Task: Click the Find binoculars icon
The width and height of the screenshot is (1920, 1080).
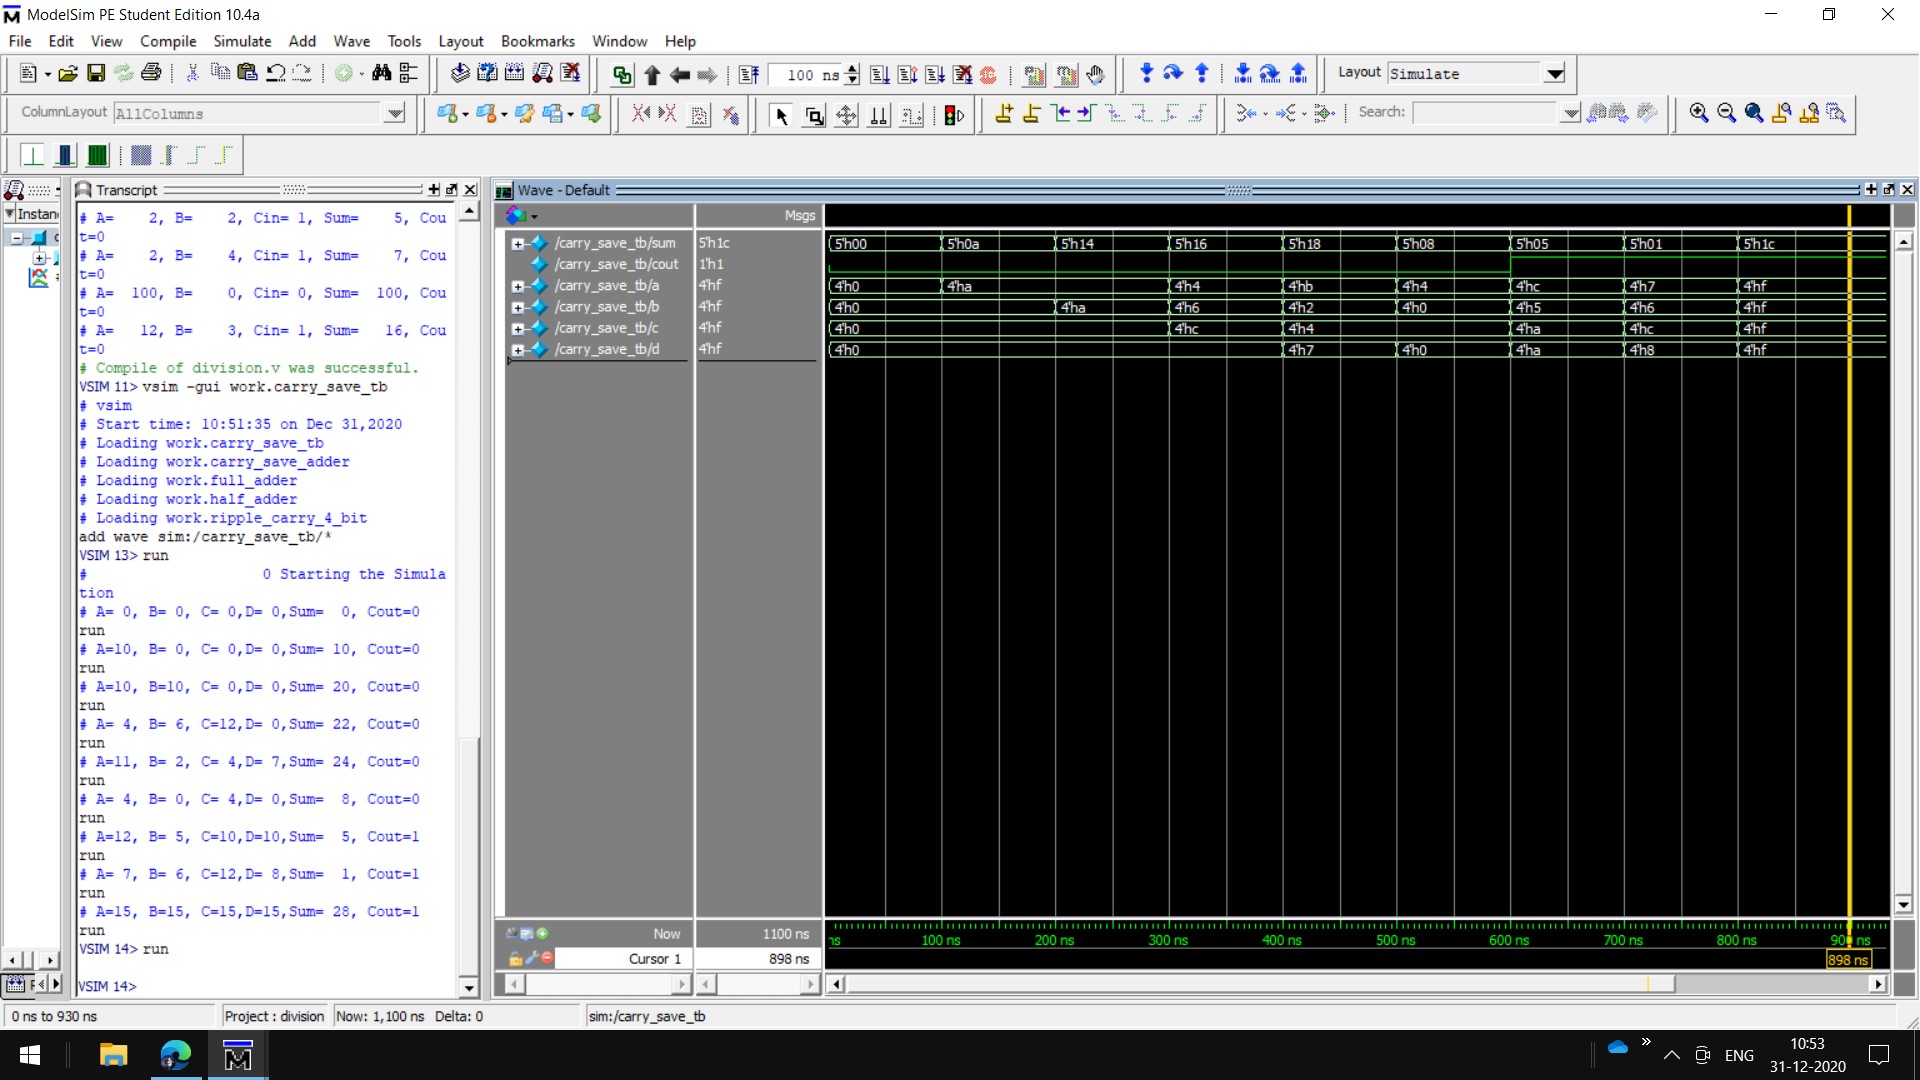Action: (381, 73)
